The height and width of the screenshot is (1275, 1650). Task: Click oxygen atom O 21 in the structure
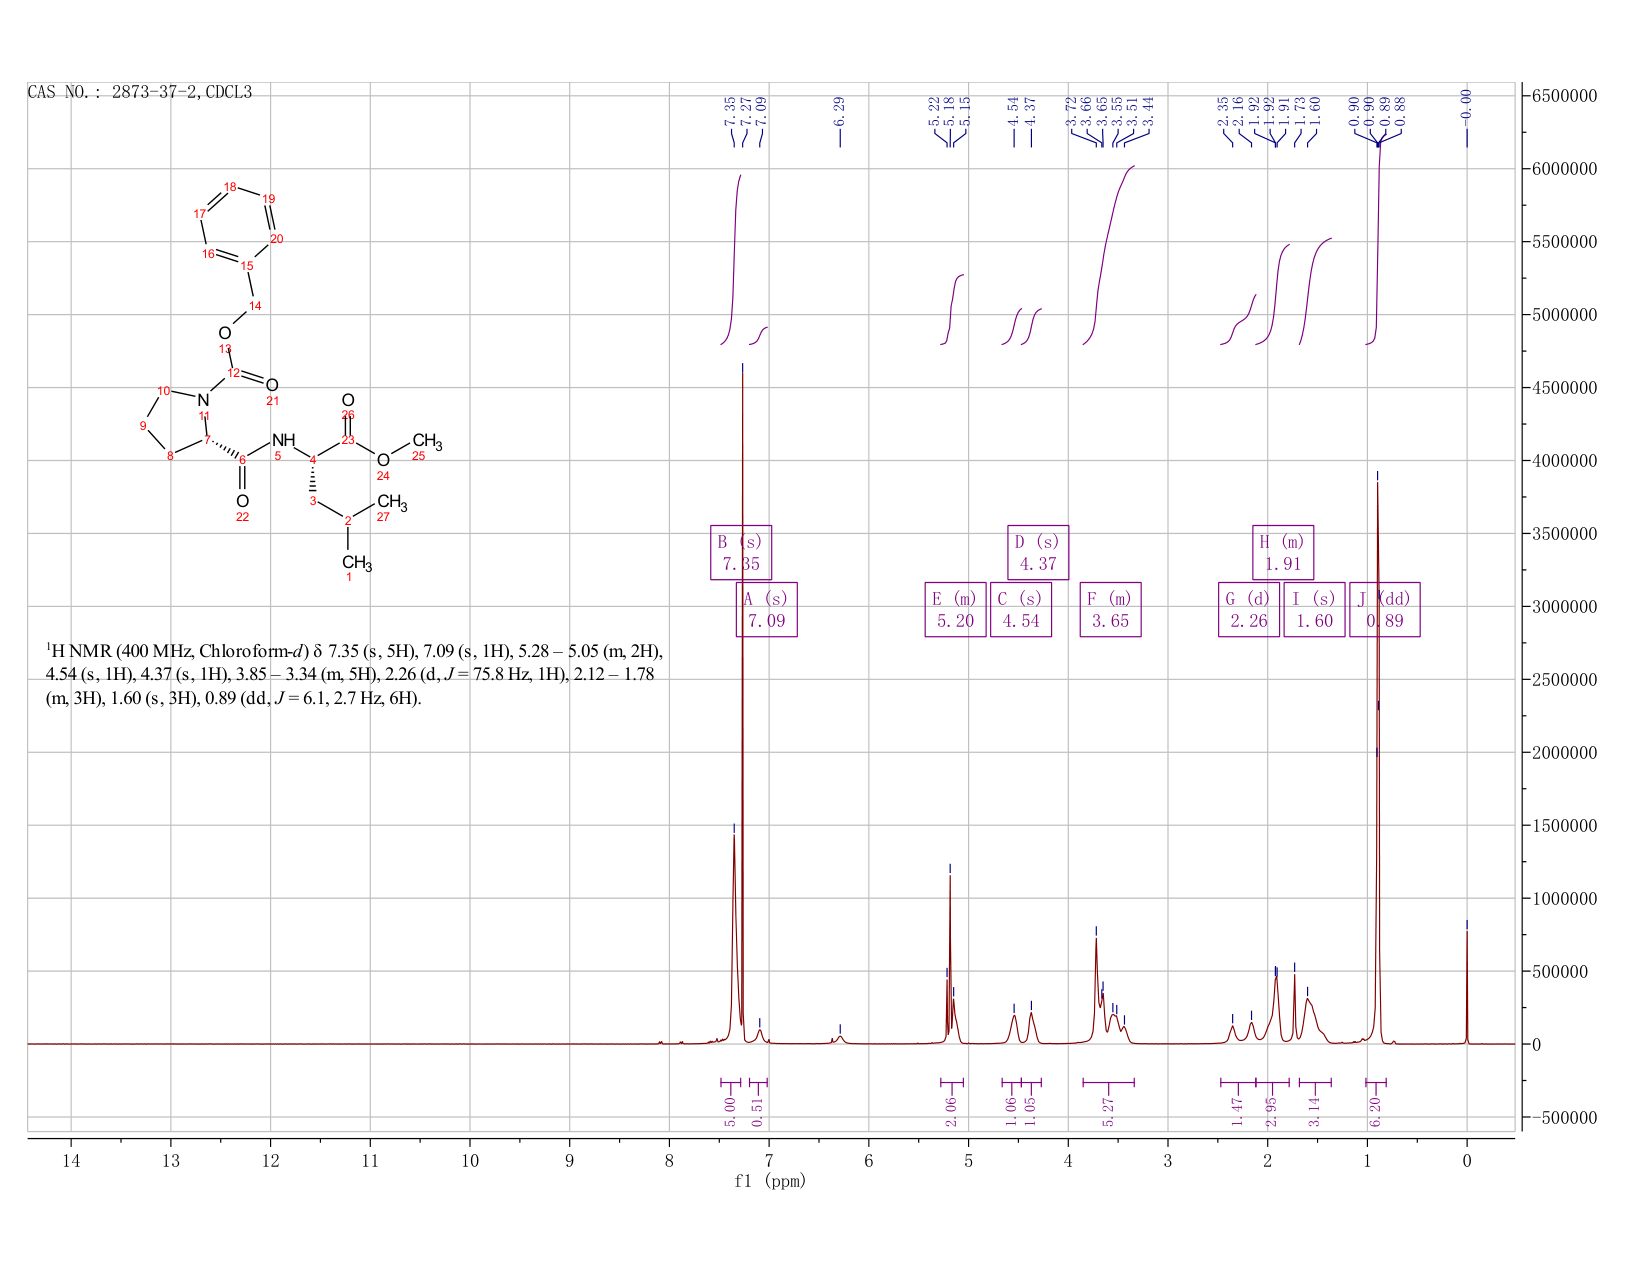point(272,386)
